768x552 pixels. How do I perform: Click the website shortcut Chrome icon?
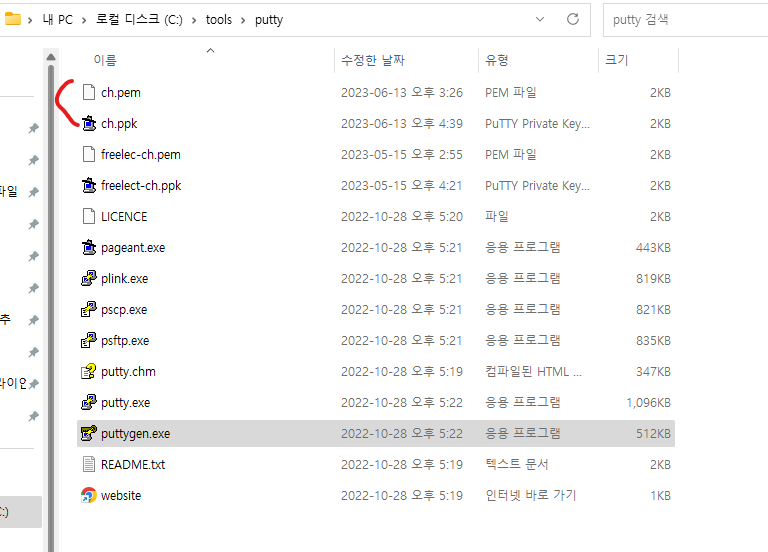click(89, 495)
